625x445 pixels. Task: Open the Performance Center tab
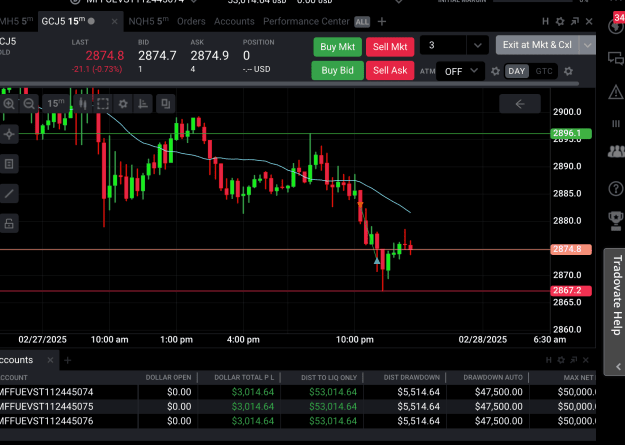tap(306, 22)
